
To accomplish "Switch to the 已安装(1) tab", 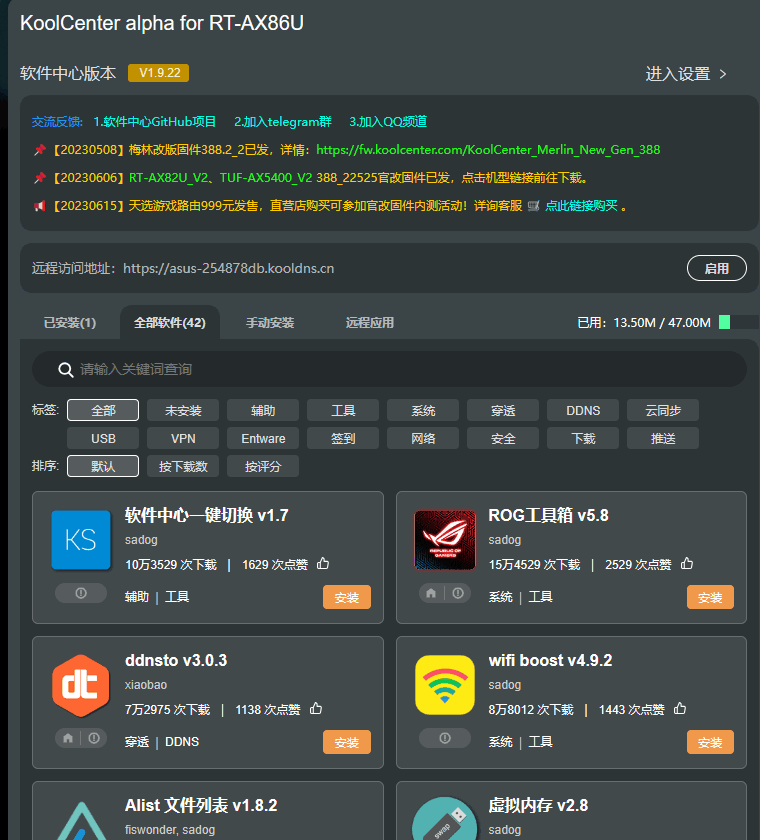I will (70, 322).
